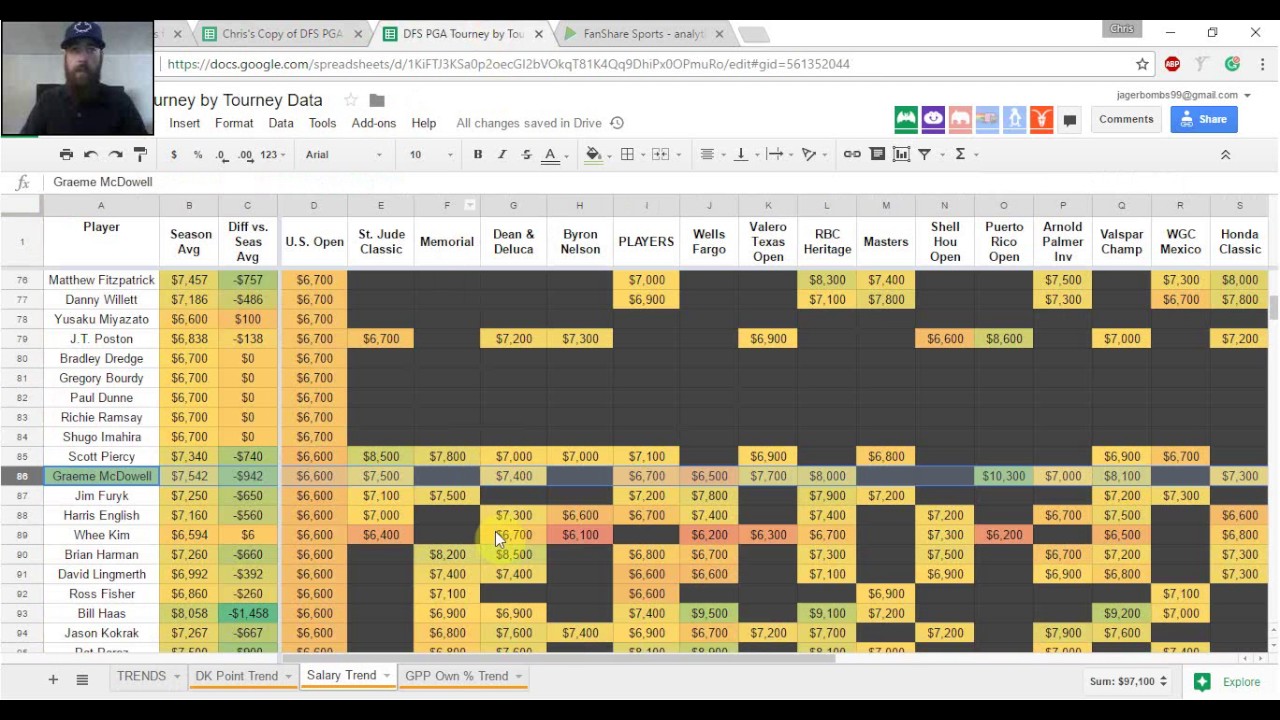Click the blue Share button
1280x720 pixels.
1204,119
